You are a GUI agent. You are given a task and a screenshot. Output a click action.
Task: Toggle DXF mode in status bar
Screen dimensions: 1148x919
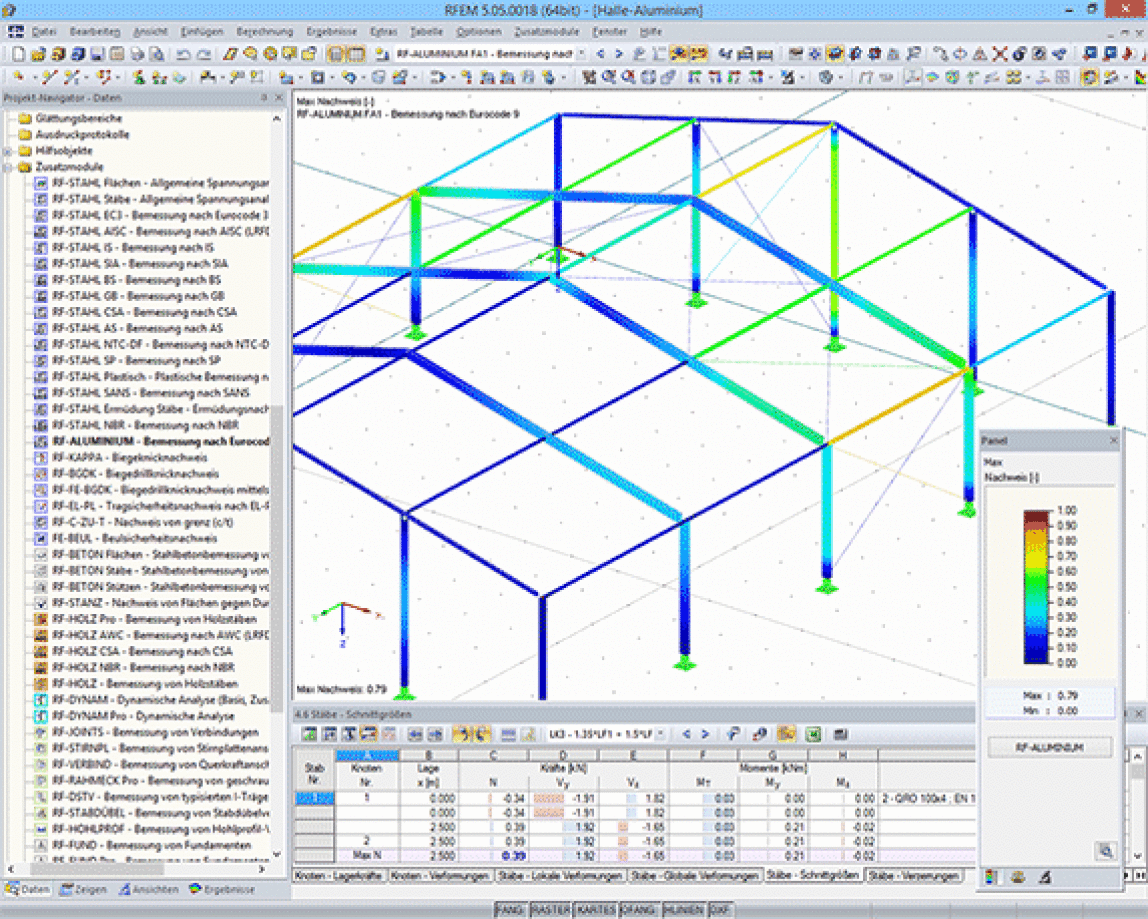[x=720, y=909]
